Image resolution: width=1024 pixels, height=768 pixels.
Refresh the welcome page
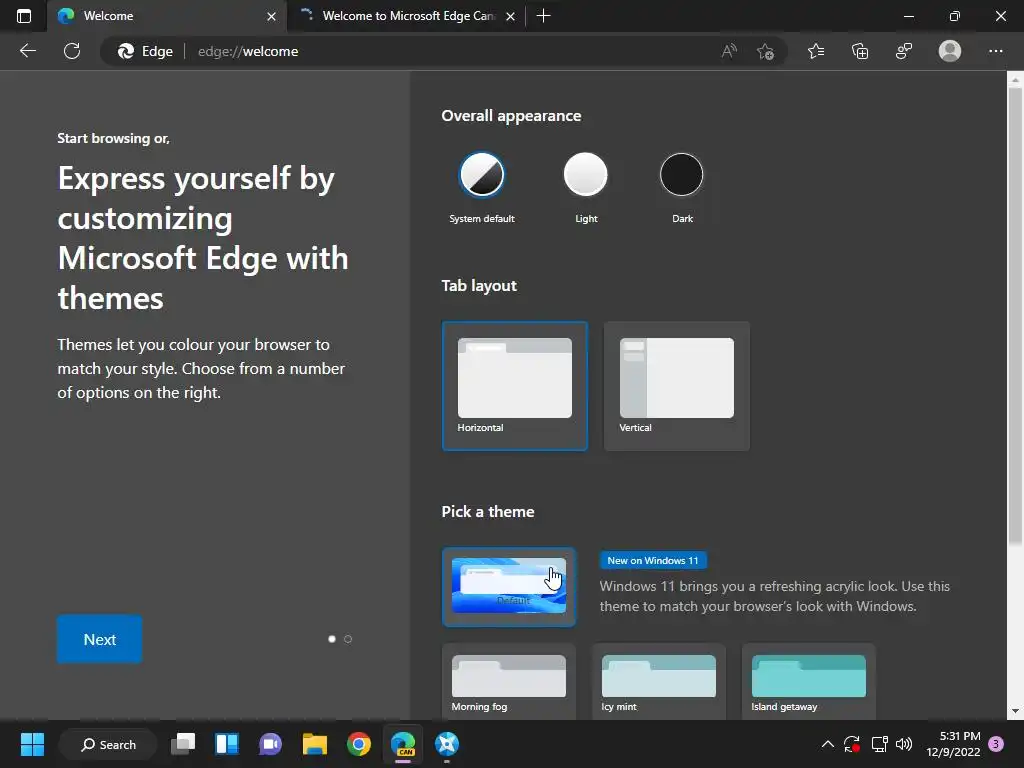pyautogui.click(x=72, y=51)
